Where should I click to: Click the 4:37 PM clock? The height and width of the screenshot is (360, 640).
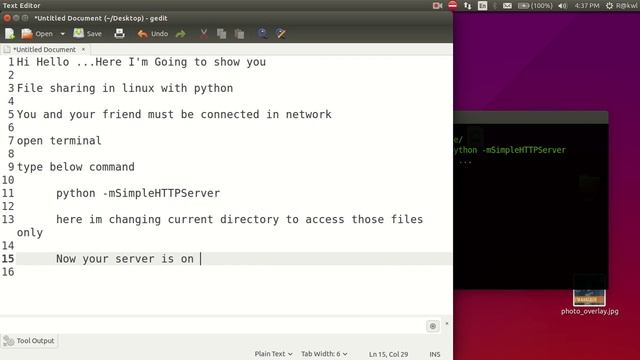click(587, 6)
